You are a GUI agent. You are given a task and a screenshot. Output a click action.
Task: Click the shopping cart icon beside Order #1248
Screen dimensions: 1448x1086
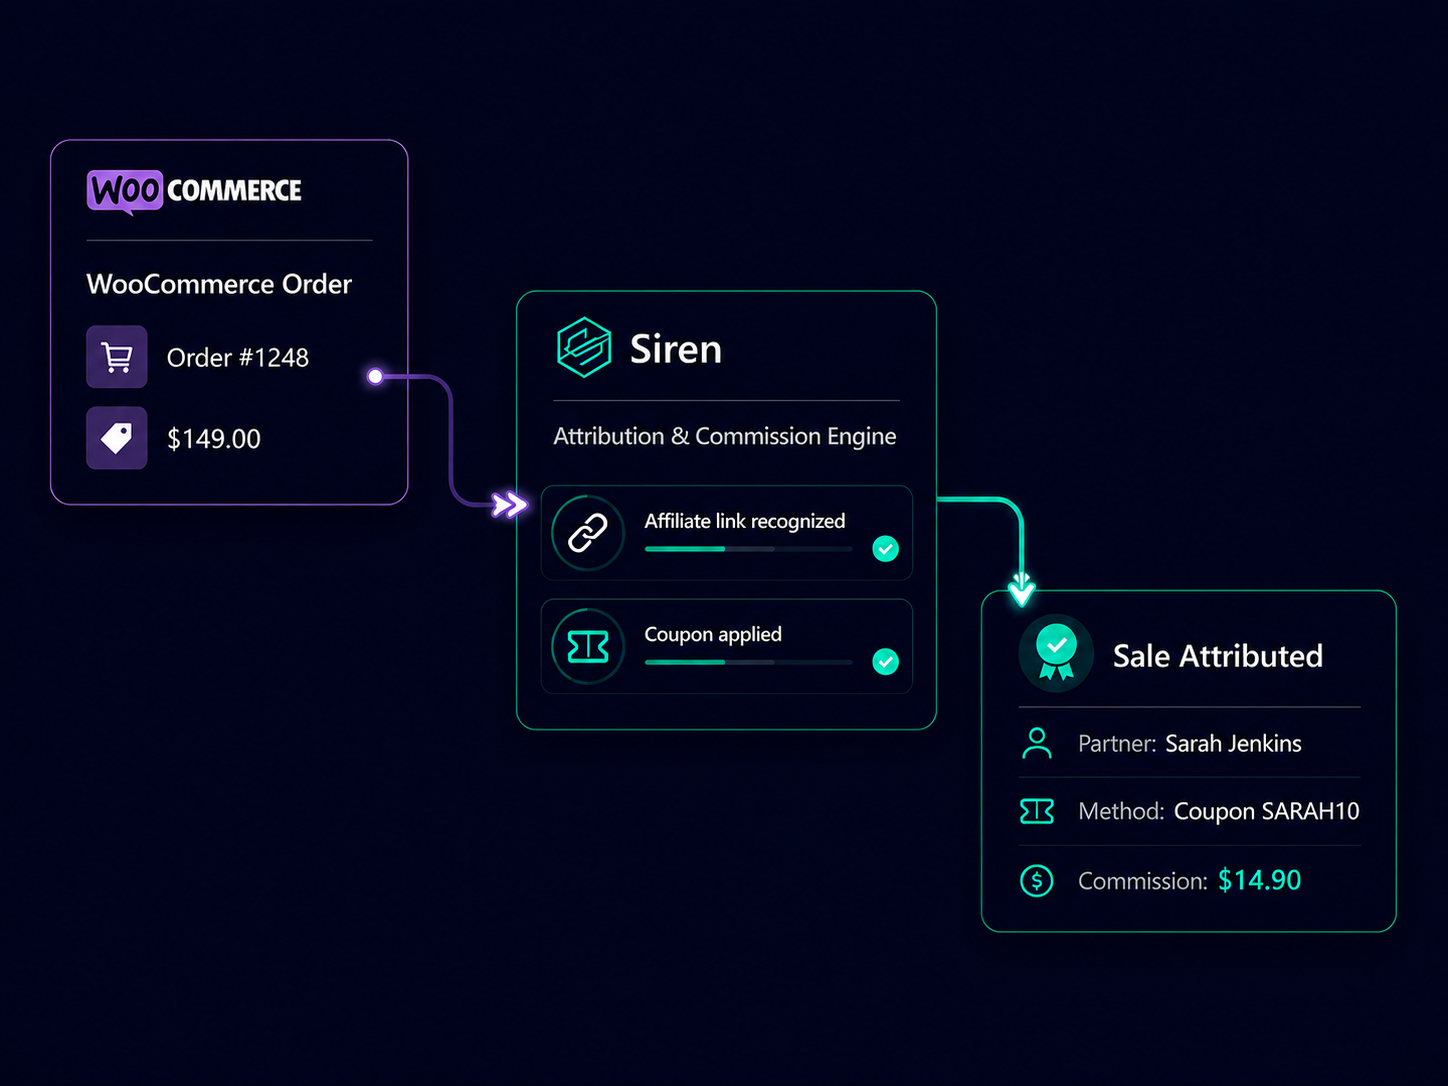tap(117, 357)
